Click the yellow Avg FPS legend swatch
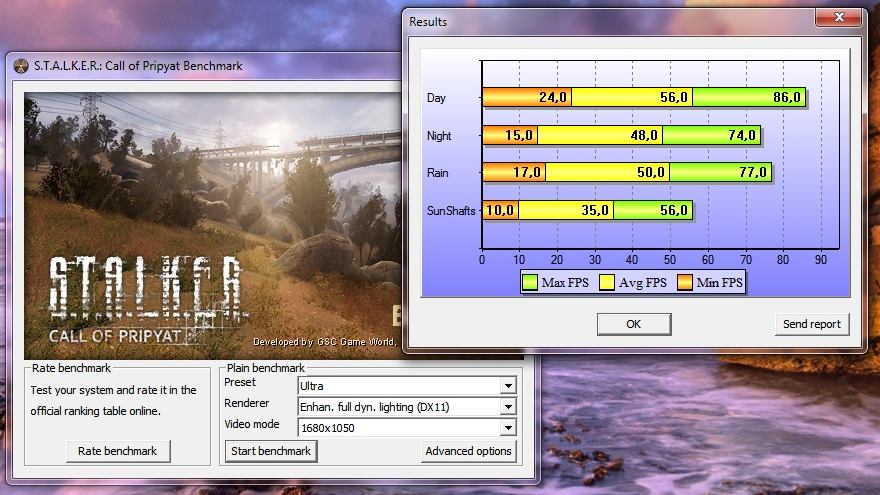Image resolution: width=880 pixels, height=495 pixels. (x=607, y=283)
